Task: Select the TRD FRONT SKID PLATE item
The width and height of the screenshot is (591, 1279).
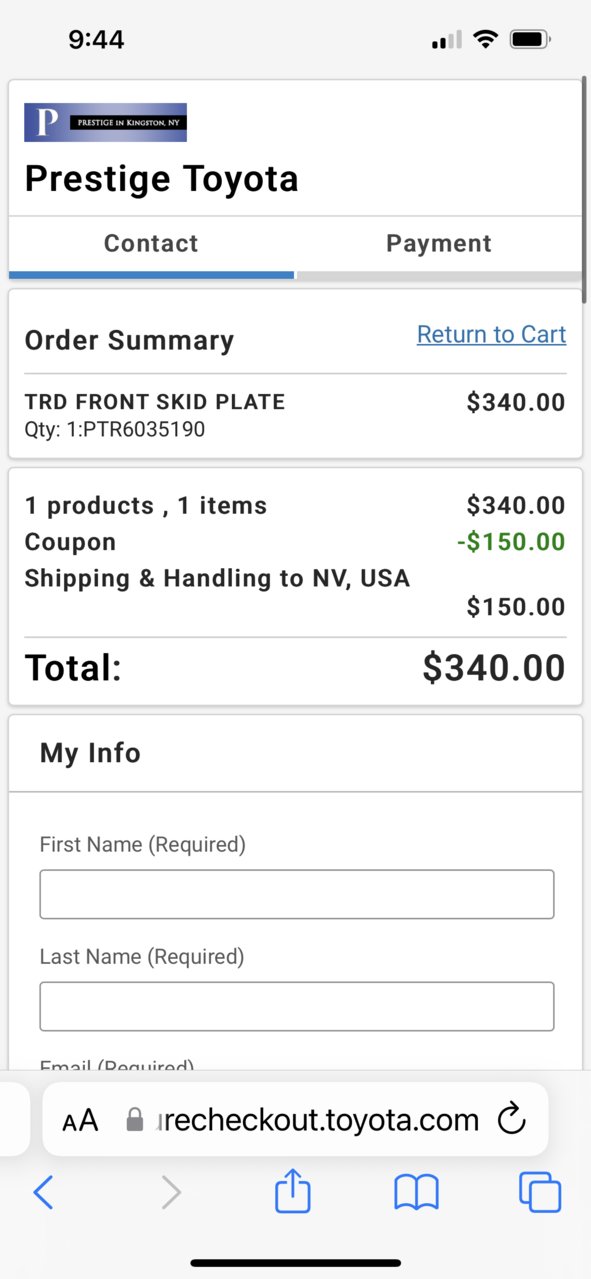Action: point(155,402)
